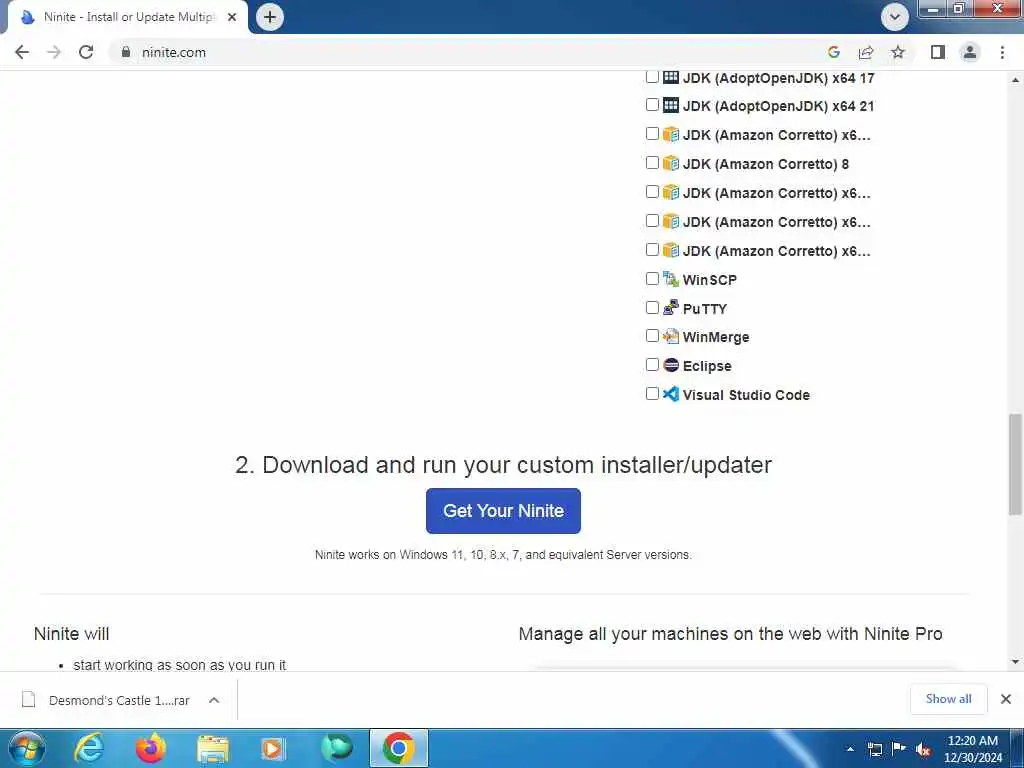Tick the Eclipse checkbox
1024x768 pixels.
[652, 364]
